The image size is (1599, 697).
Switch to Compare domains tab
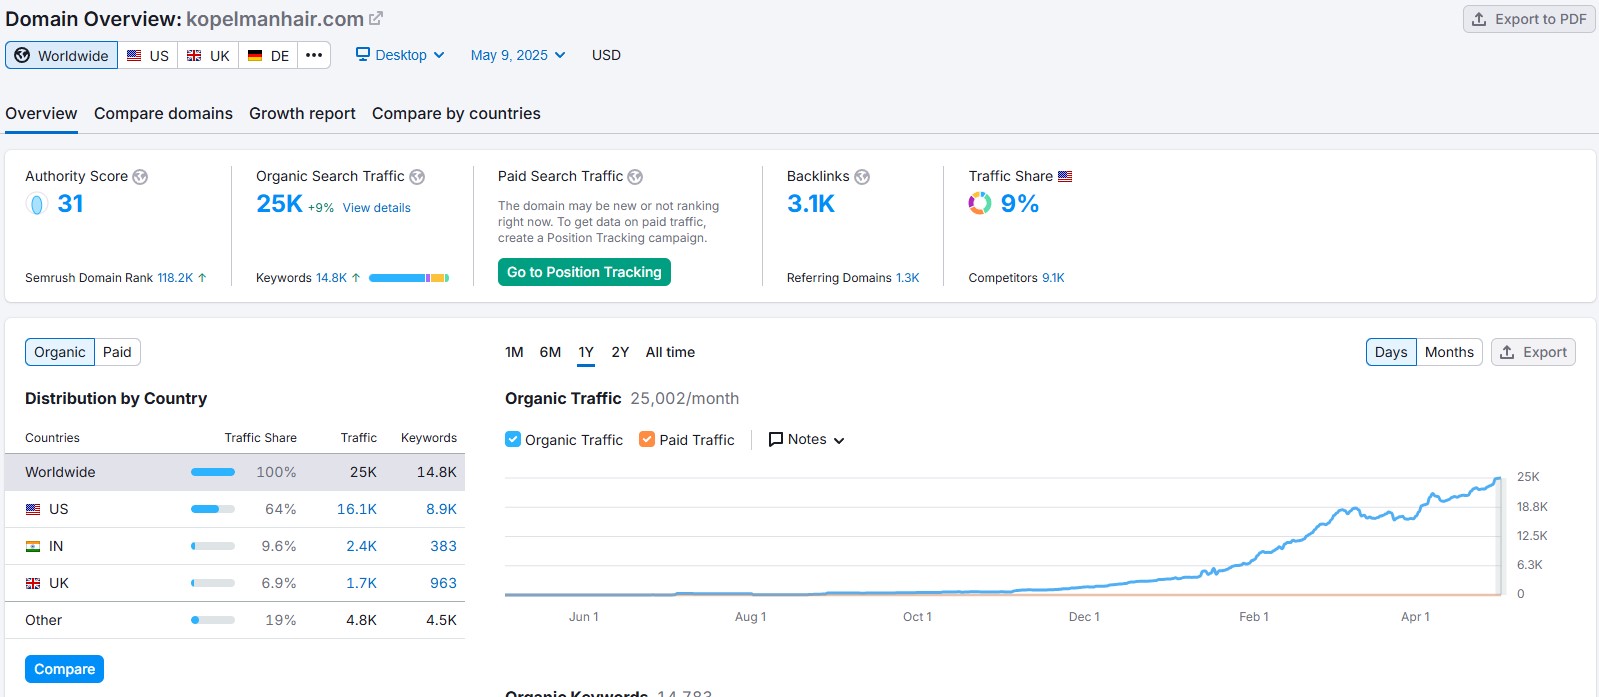163,114
